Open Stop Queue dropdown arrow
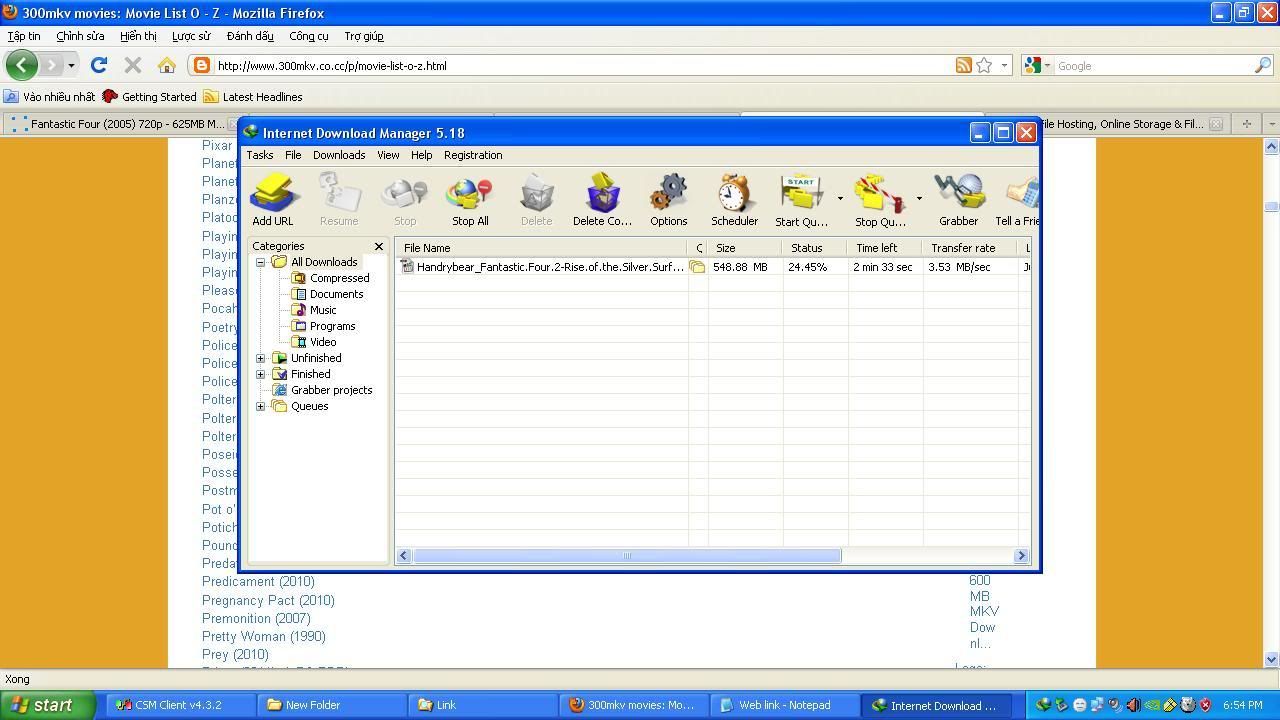Viewport: 1280px width, 720px height. tap(919, 198)
